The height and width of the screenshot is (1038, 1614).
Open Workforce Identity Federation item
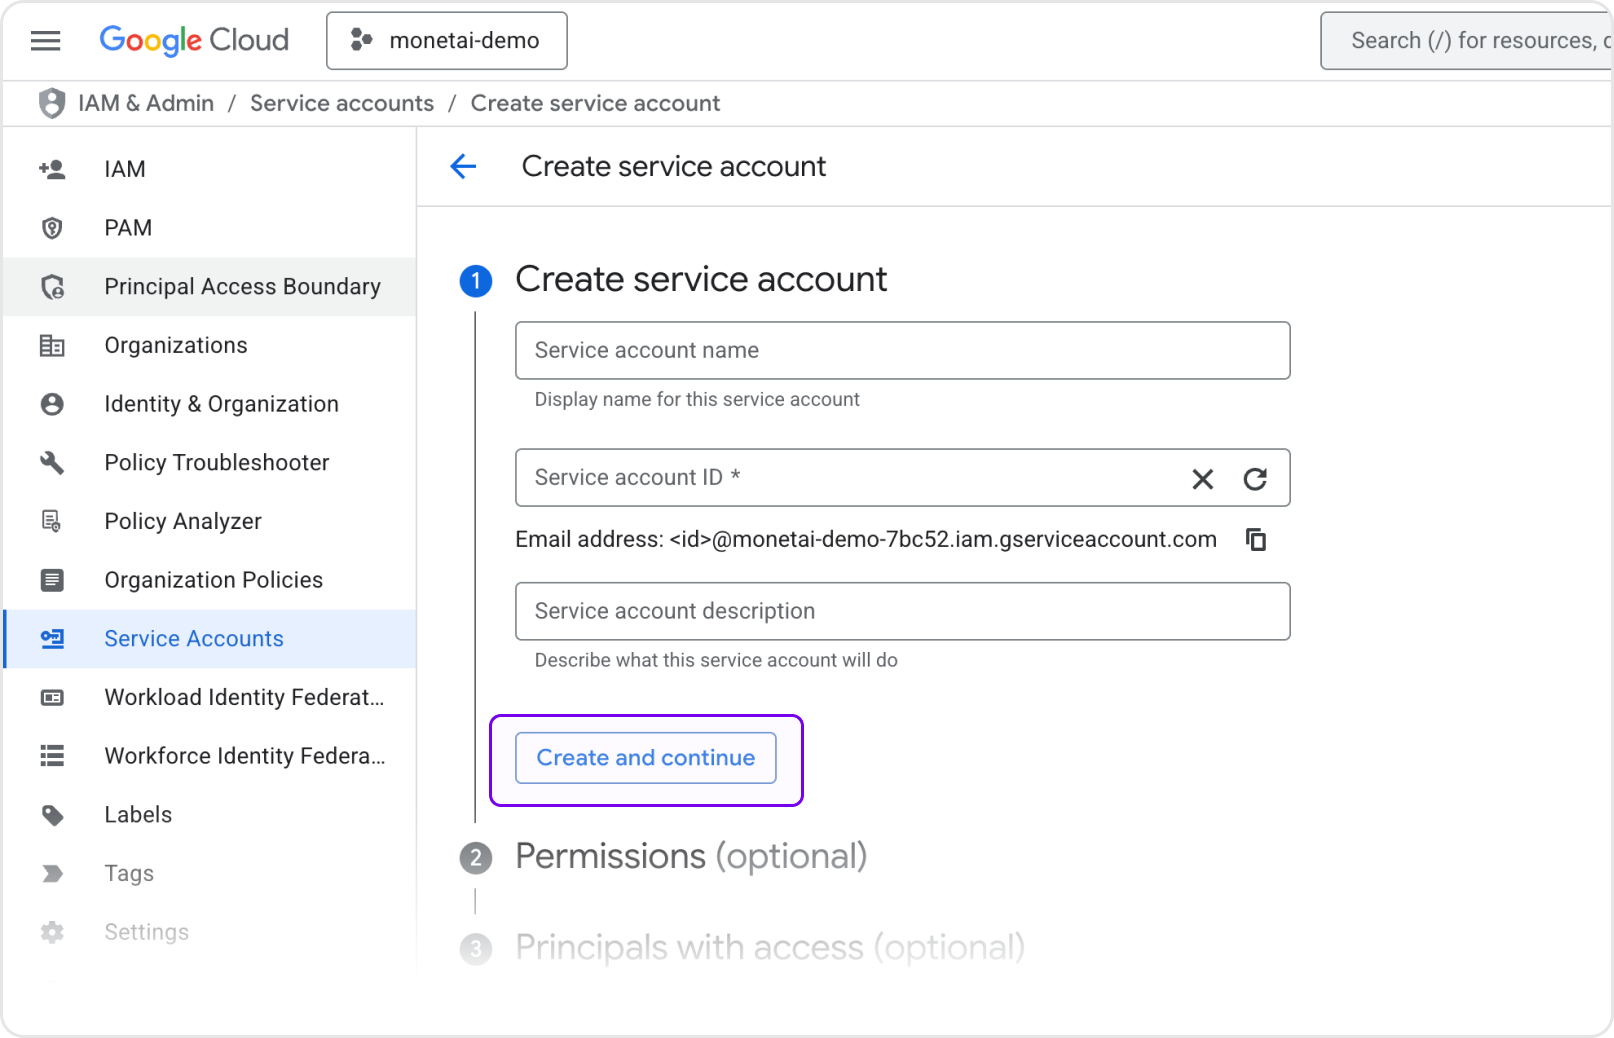(x=210, y=756)
